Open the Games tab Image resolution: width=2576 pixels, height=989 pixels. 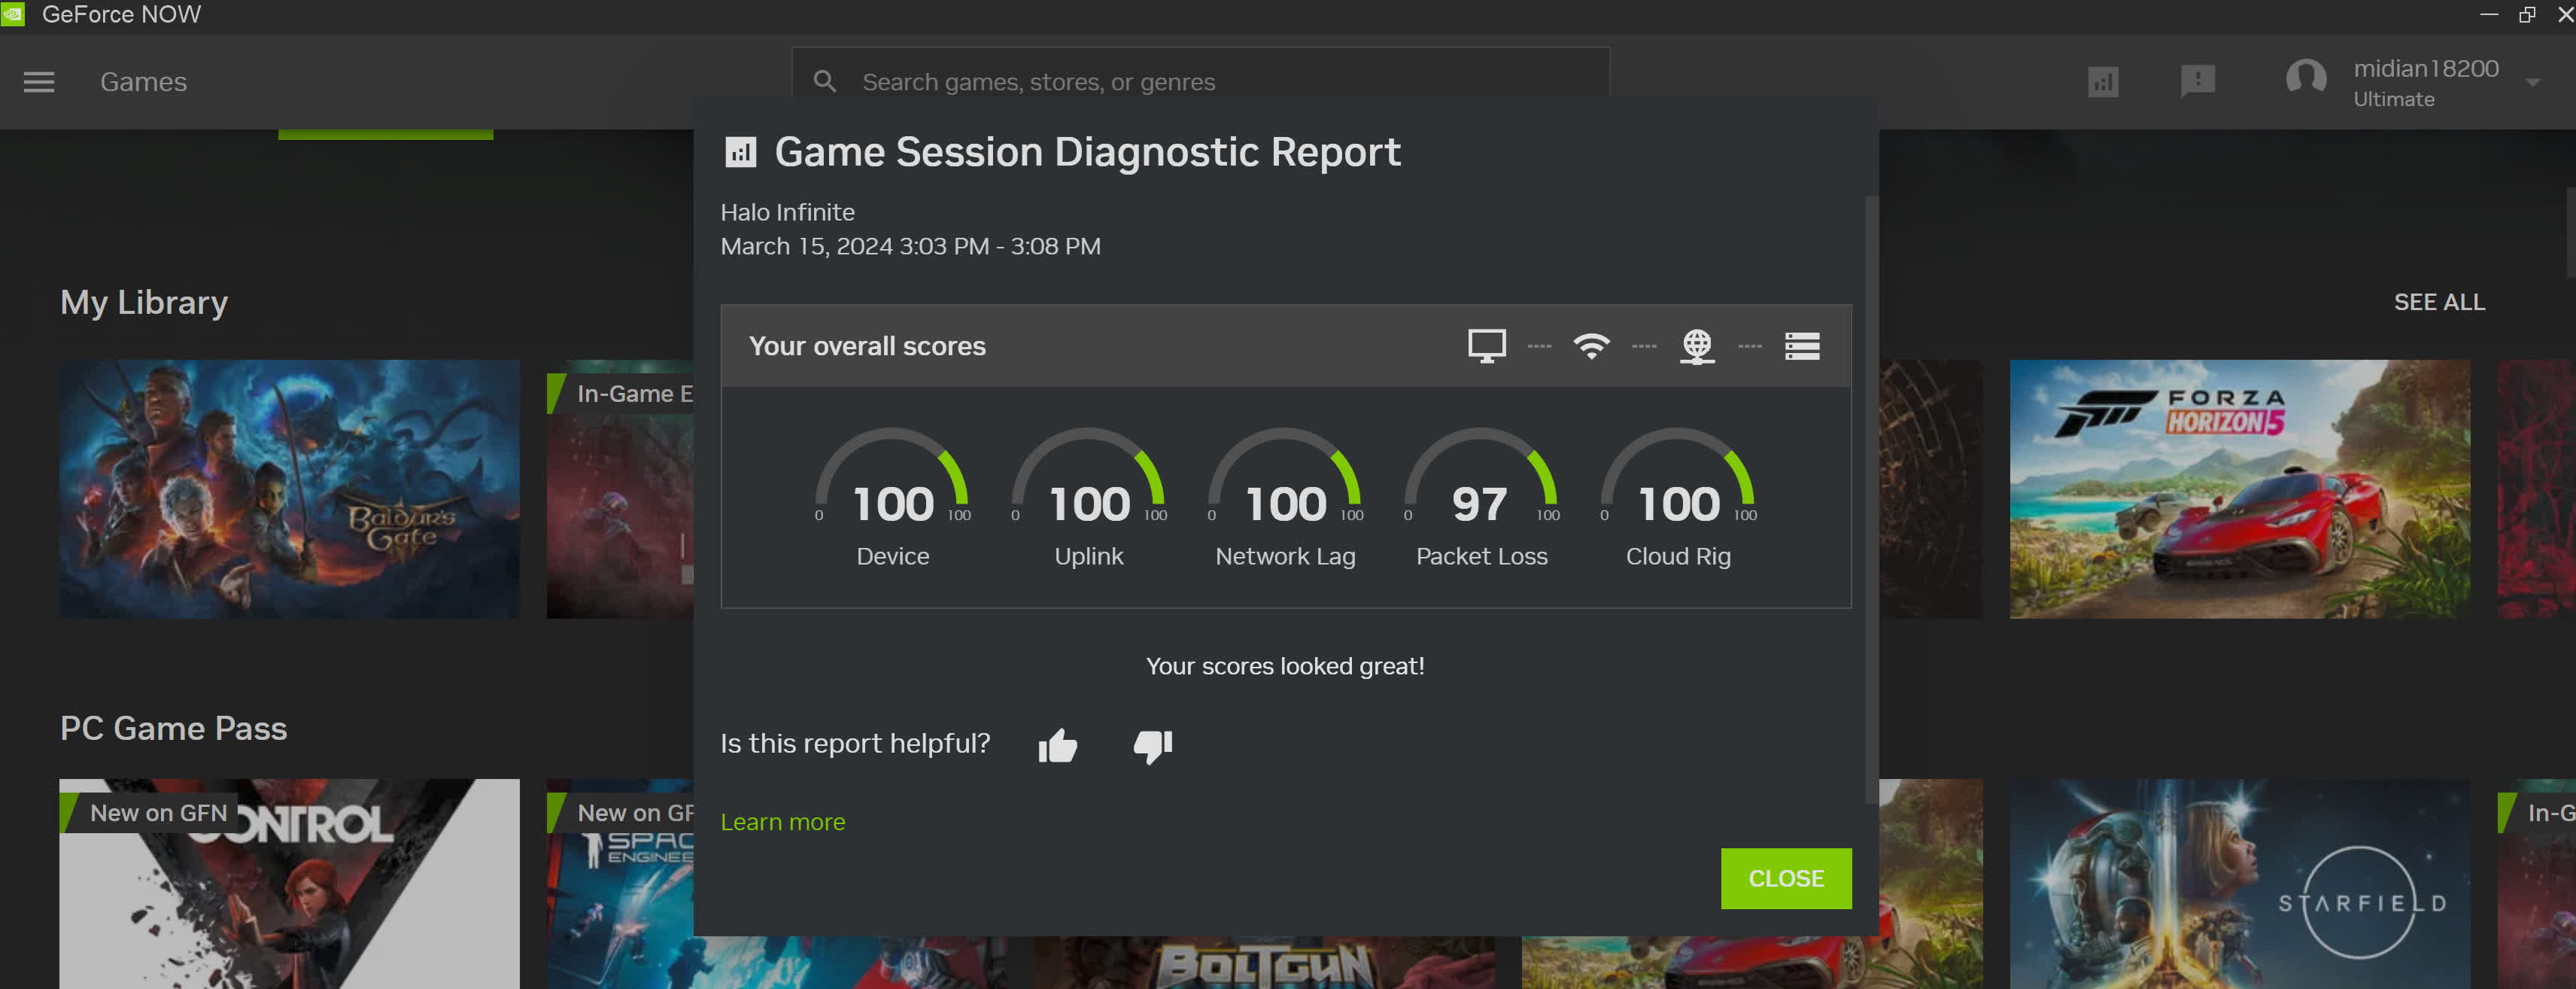143,82
